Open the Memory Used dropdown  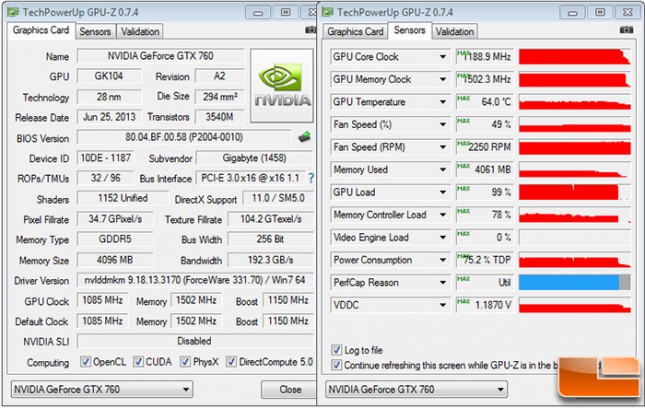tap(443, 169)
